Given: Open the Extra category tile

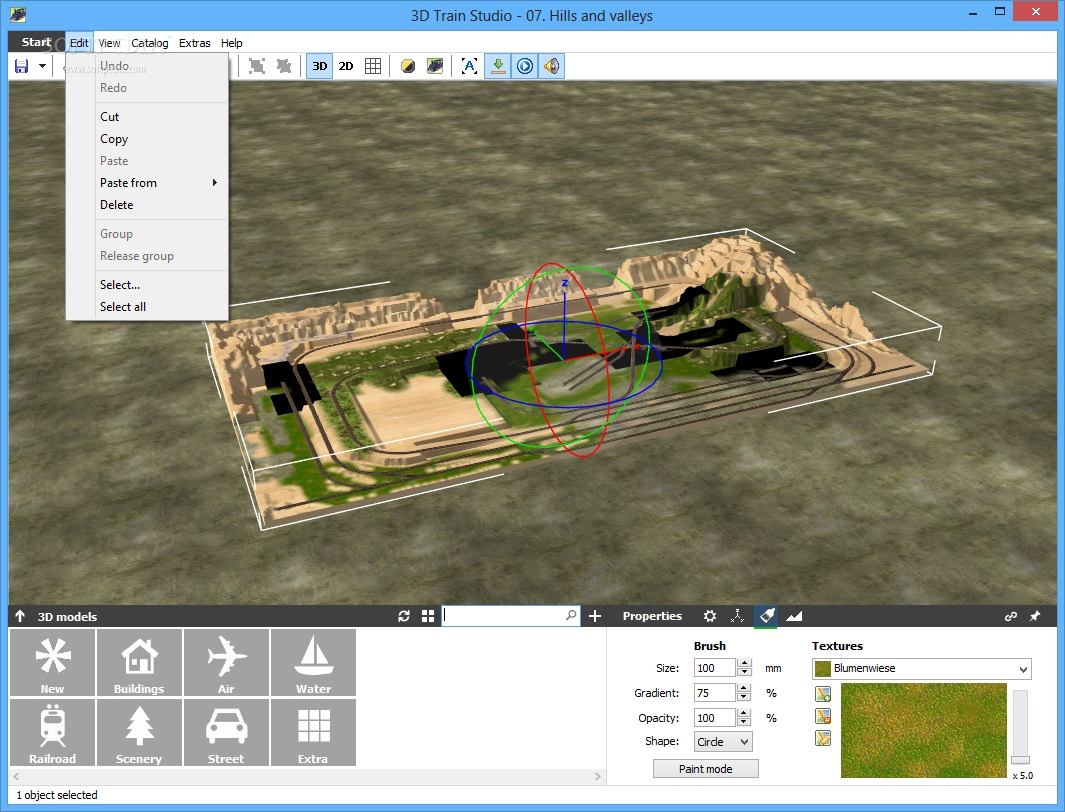Looking at the screenshot, I should click(x=313, y=733).
